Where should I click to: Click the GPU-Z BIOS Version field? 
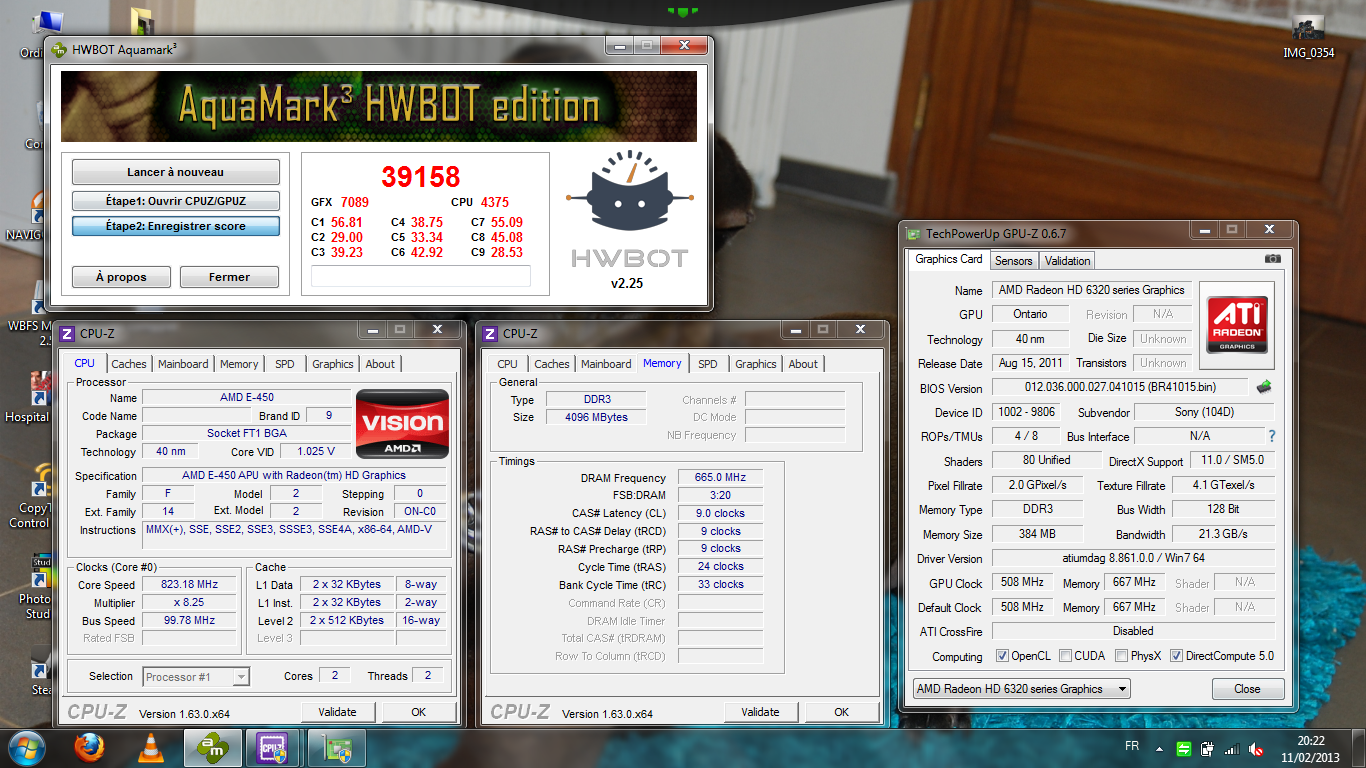[1121, 387]
